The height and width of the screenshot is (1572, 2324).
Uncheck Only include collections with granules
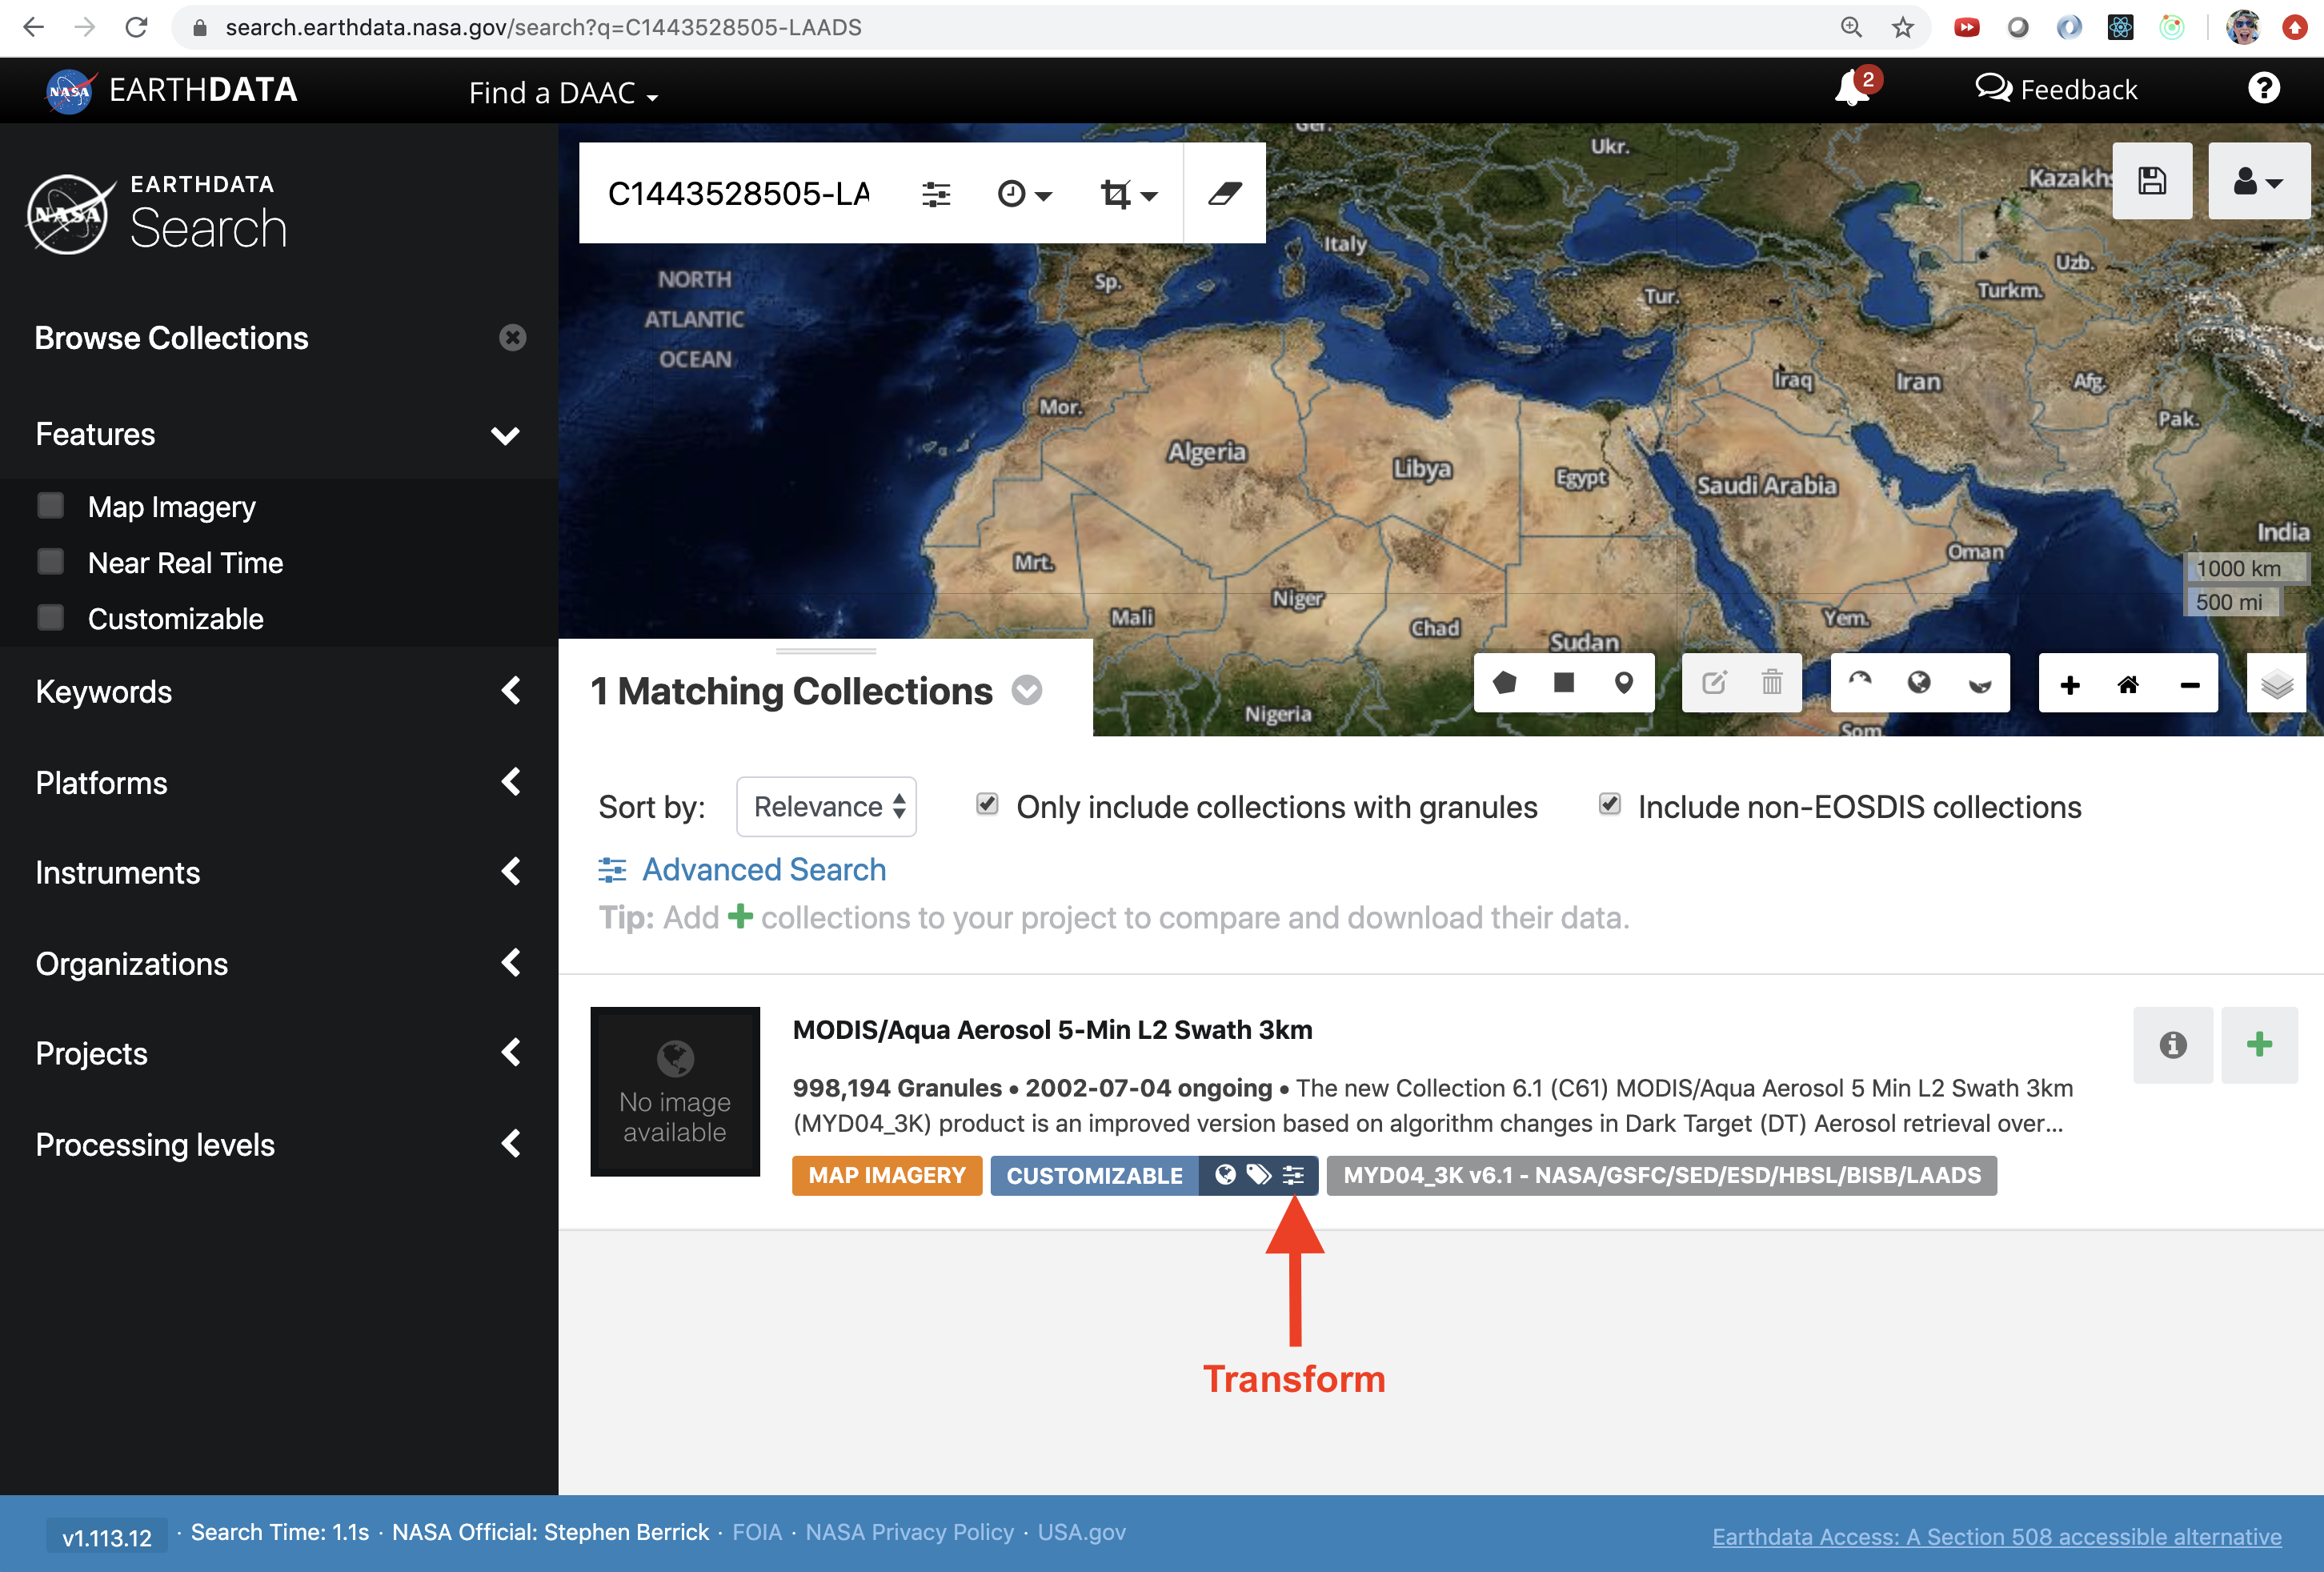tap(987, 804)
